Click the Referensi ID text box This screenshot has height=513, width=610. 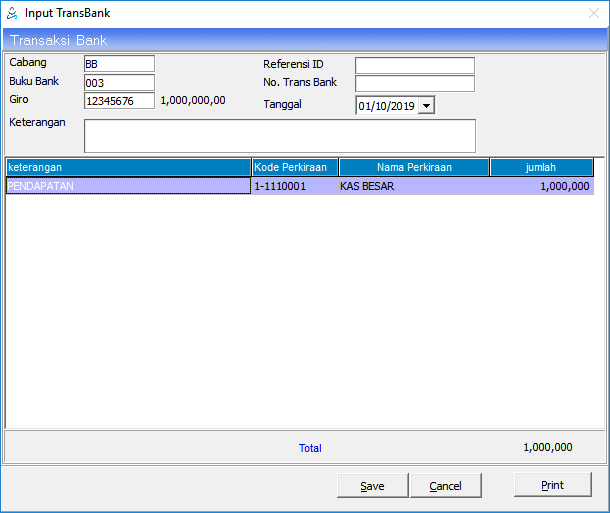(414, 65)
